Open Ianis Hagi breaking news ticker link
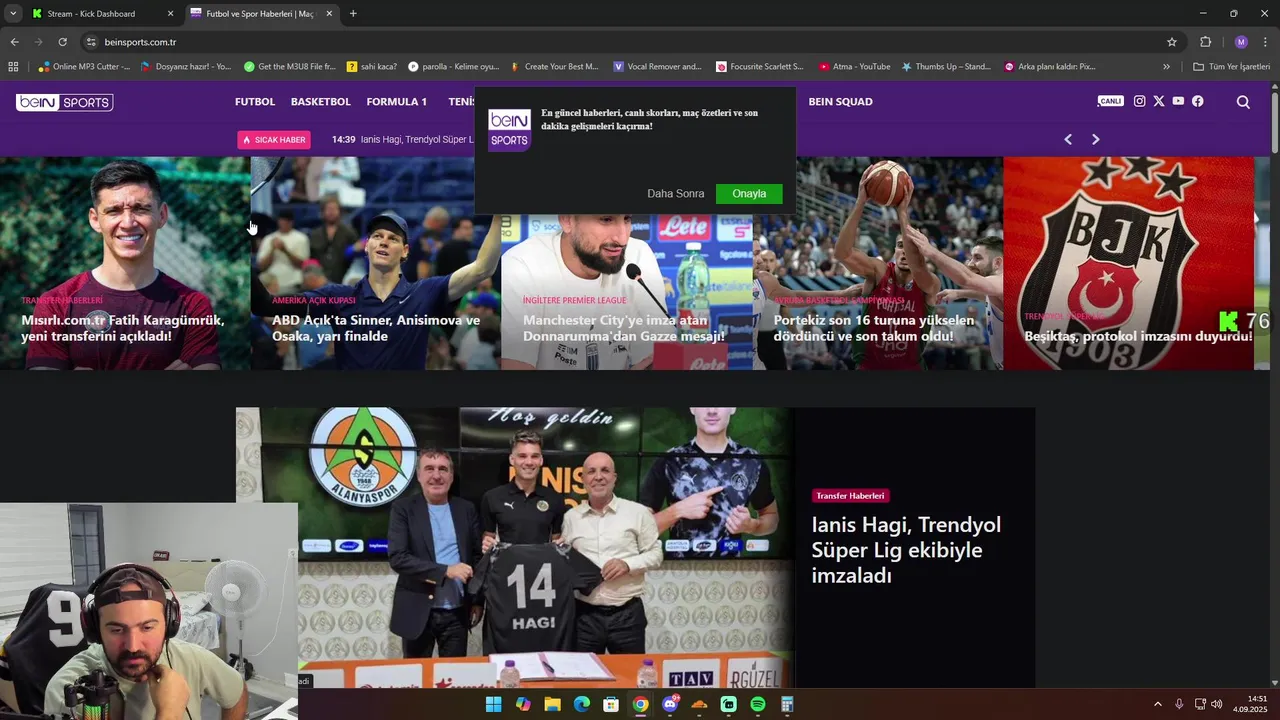 click(x=417, y=140)
